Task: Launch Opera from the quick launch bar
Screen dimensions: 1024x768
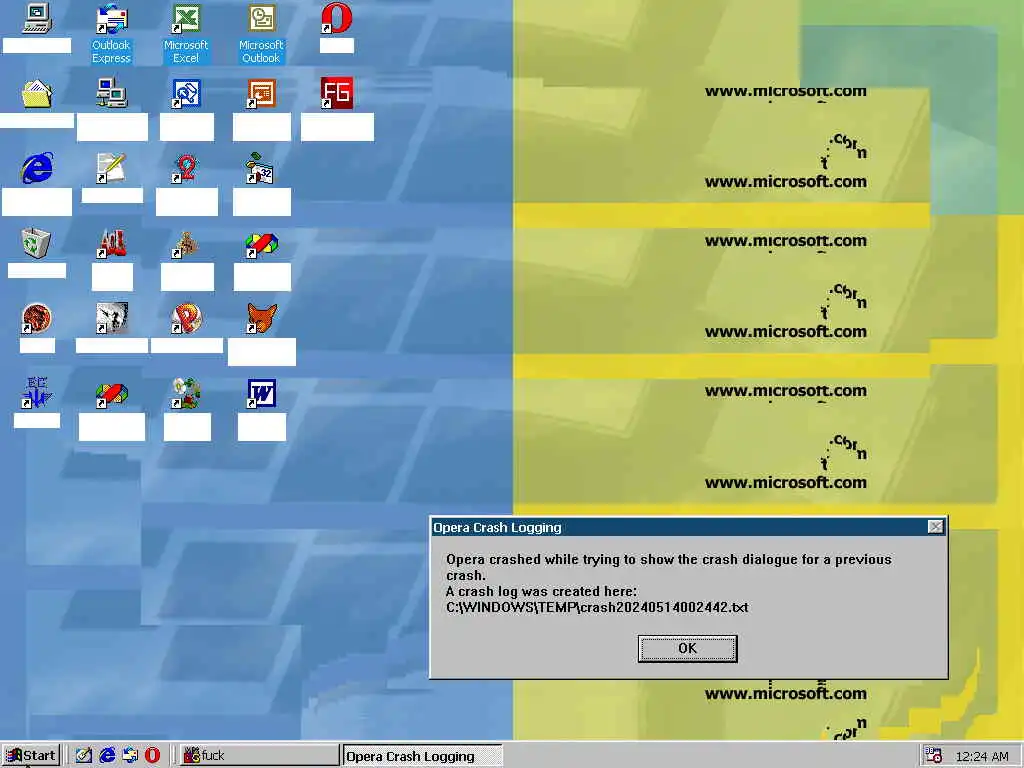Action: tap(153, 756)
